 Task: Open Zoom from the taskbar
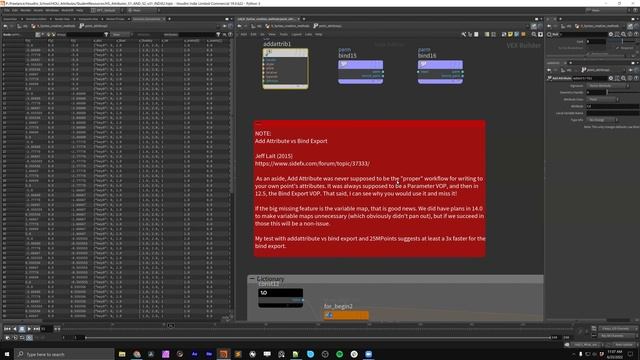tap(368, 354)
